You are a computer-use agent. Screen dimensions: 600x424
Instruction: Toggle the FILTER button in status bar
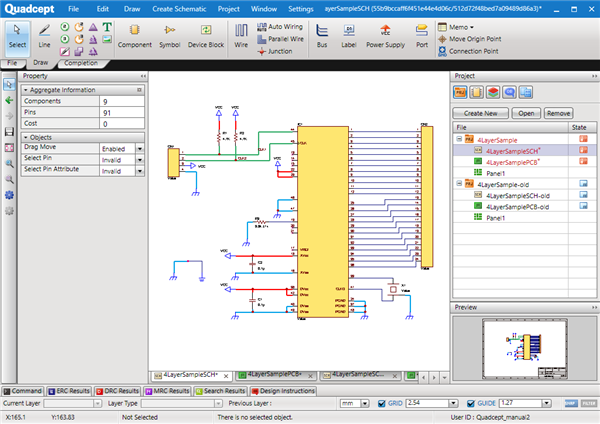tap(589, 403)
